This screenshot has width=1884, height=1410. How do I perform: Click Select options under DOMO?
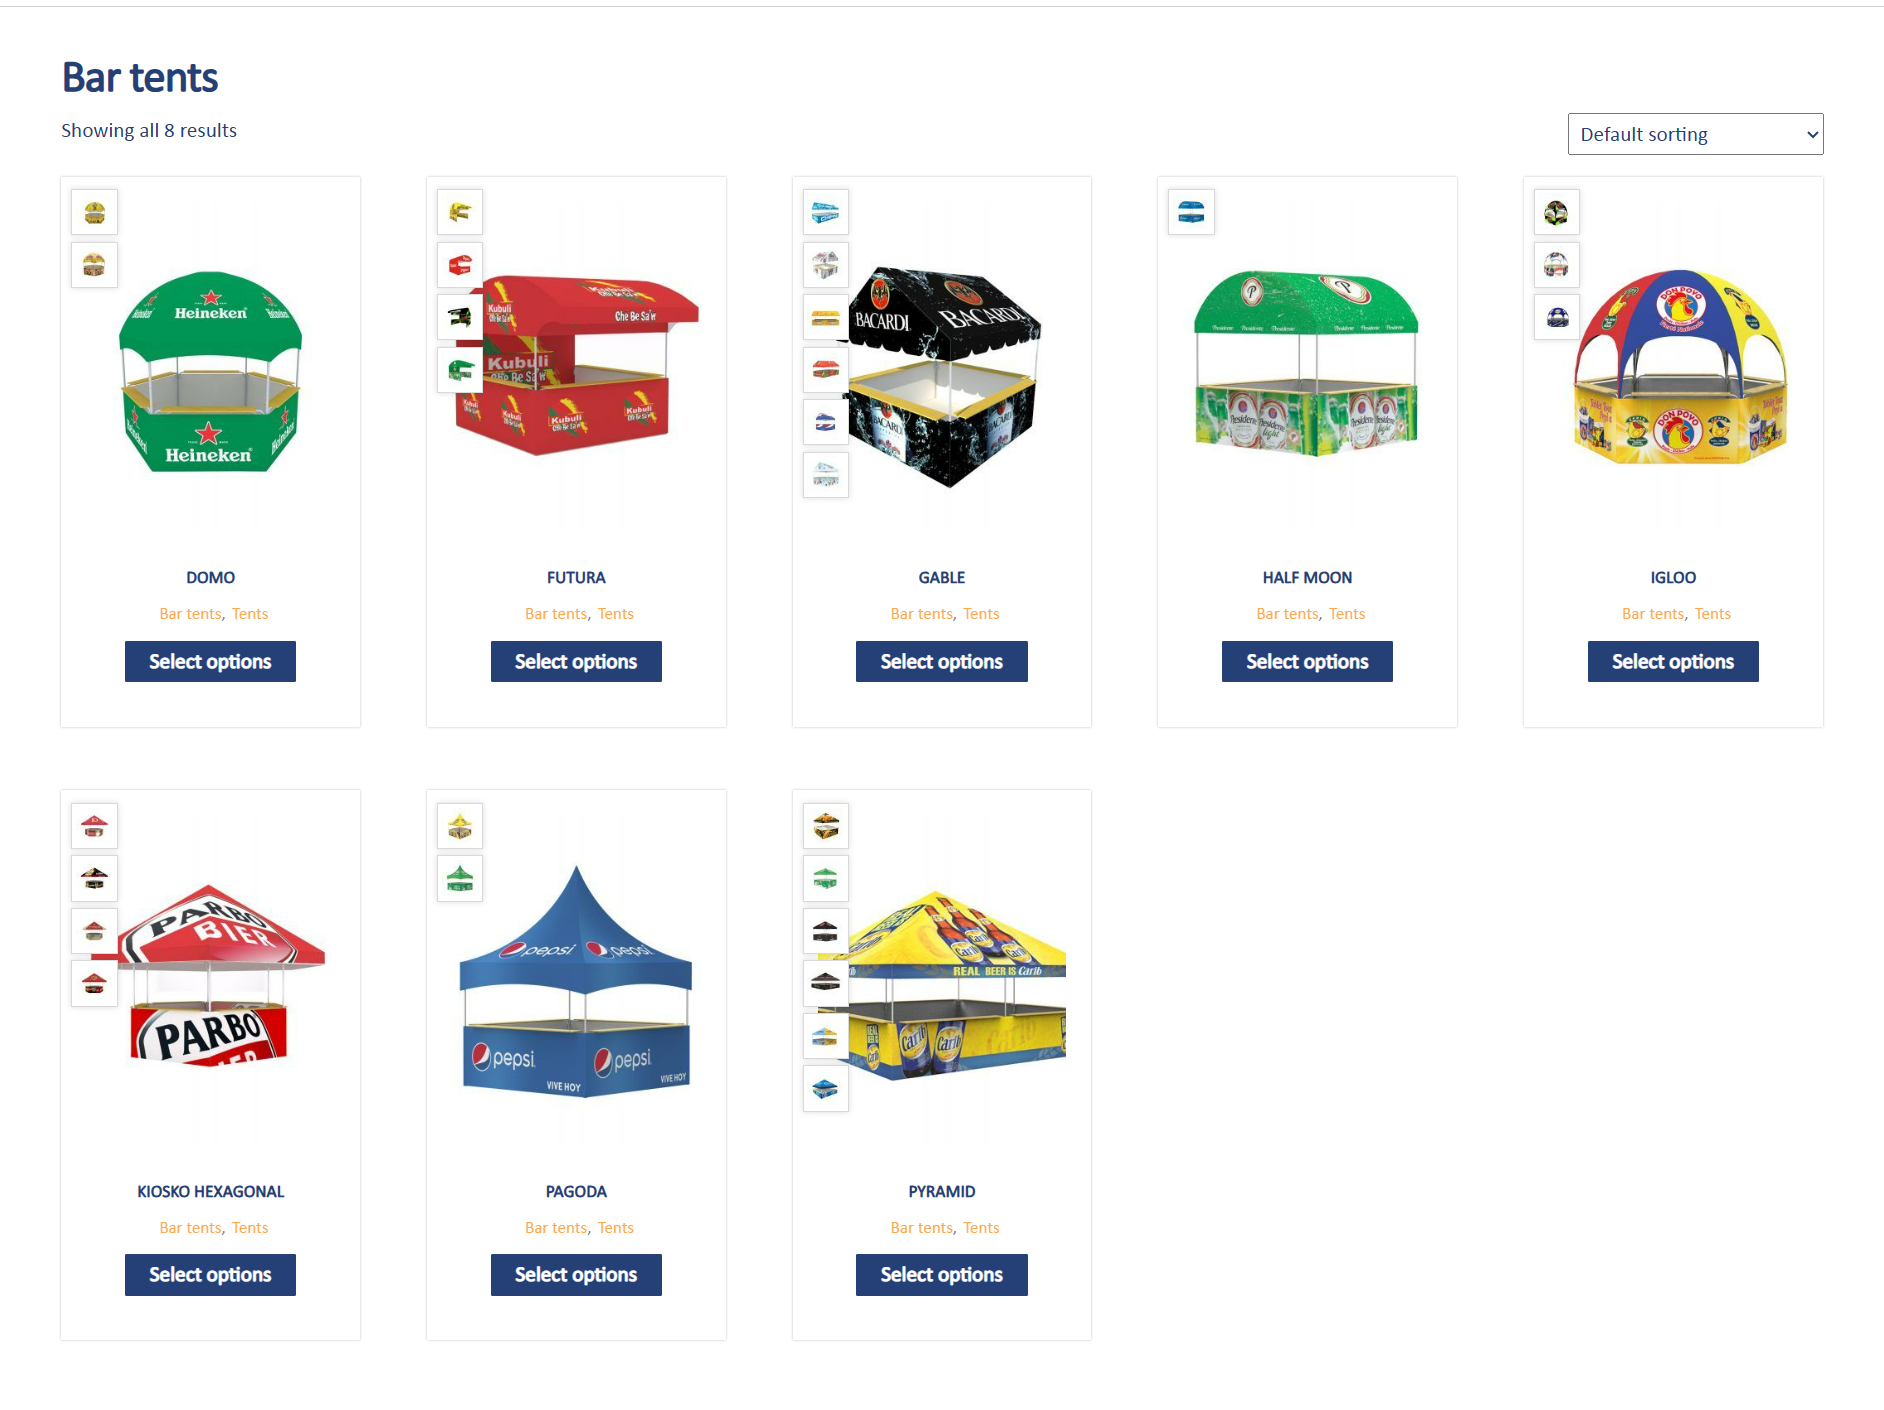coord(210,662)
